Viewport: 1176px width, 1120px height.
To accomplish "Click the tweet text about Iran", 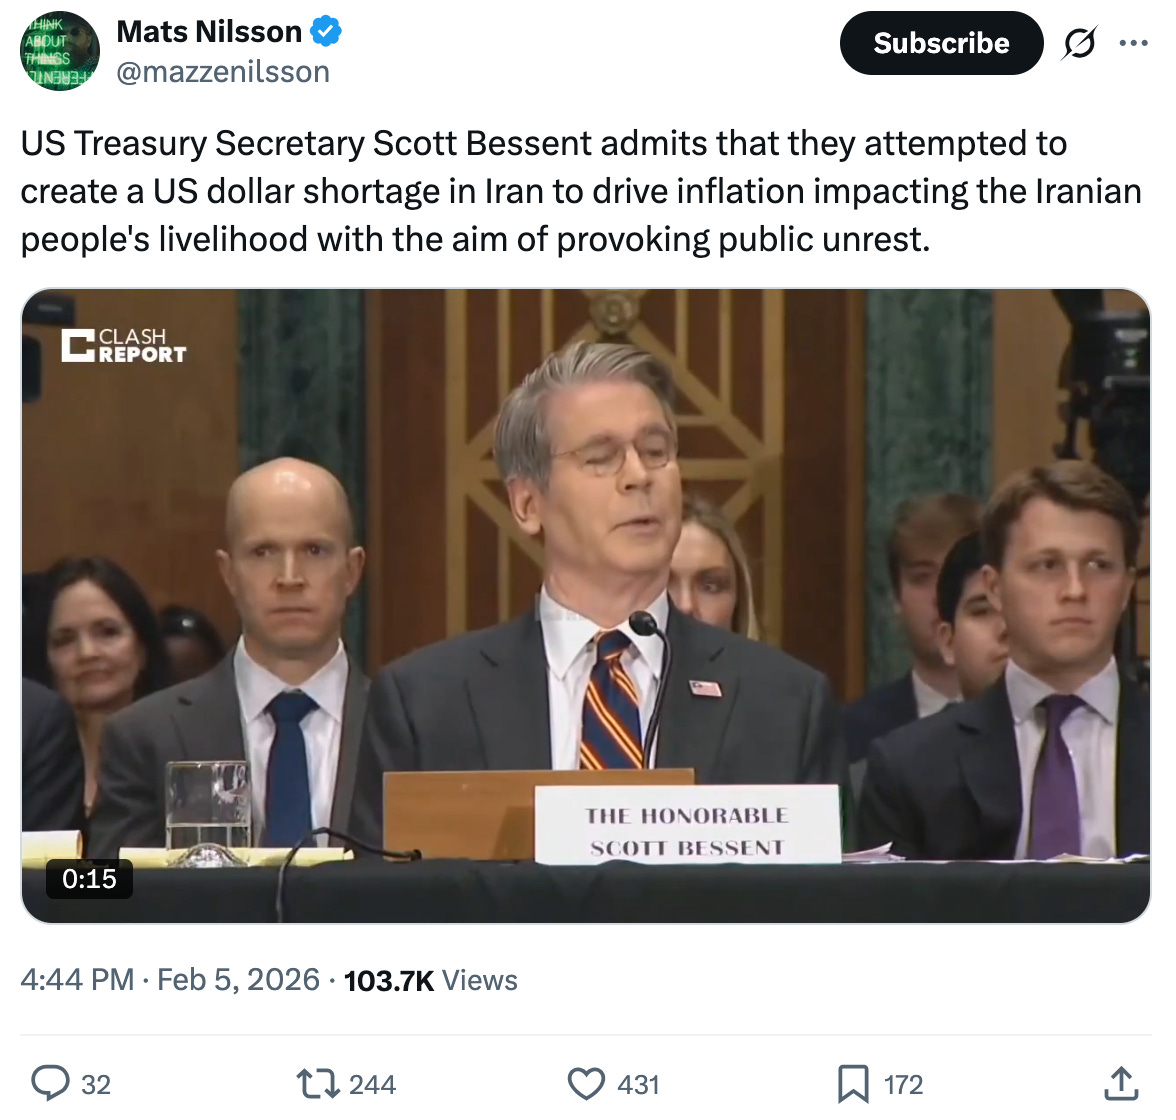I will 581,191.
